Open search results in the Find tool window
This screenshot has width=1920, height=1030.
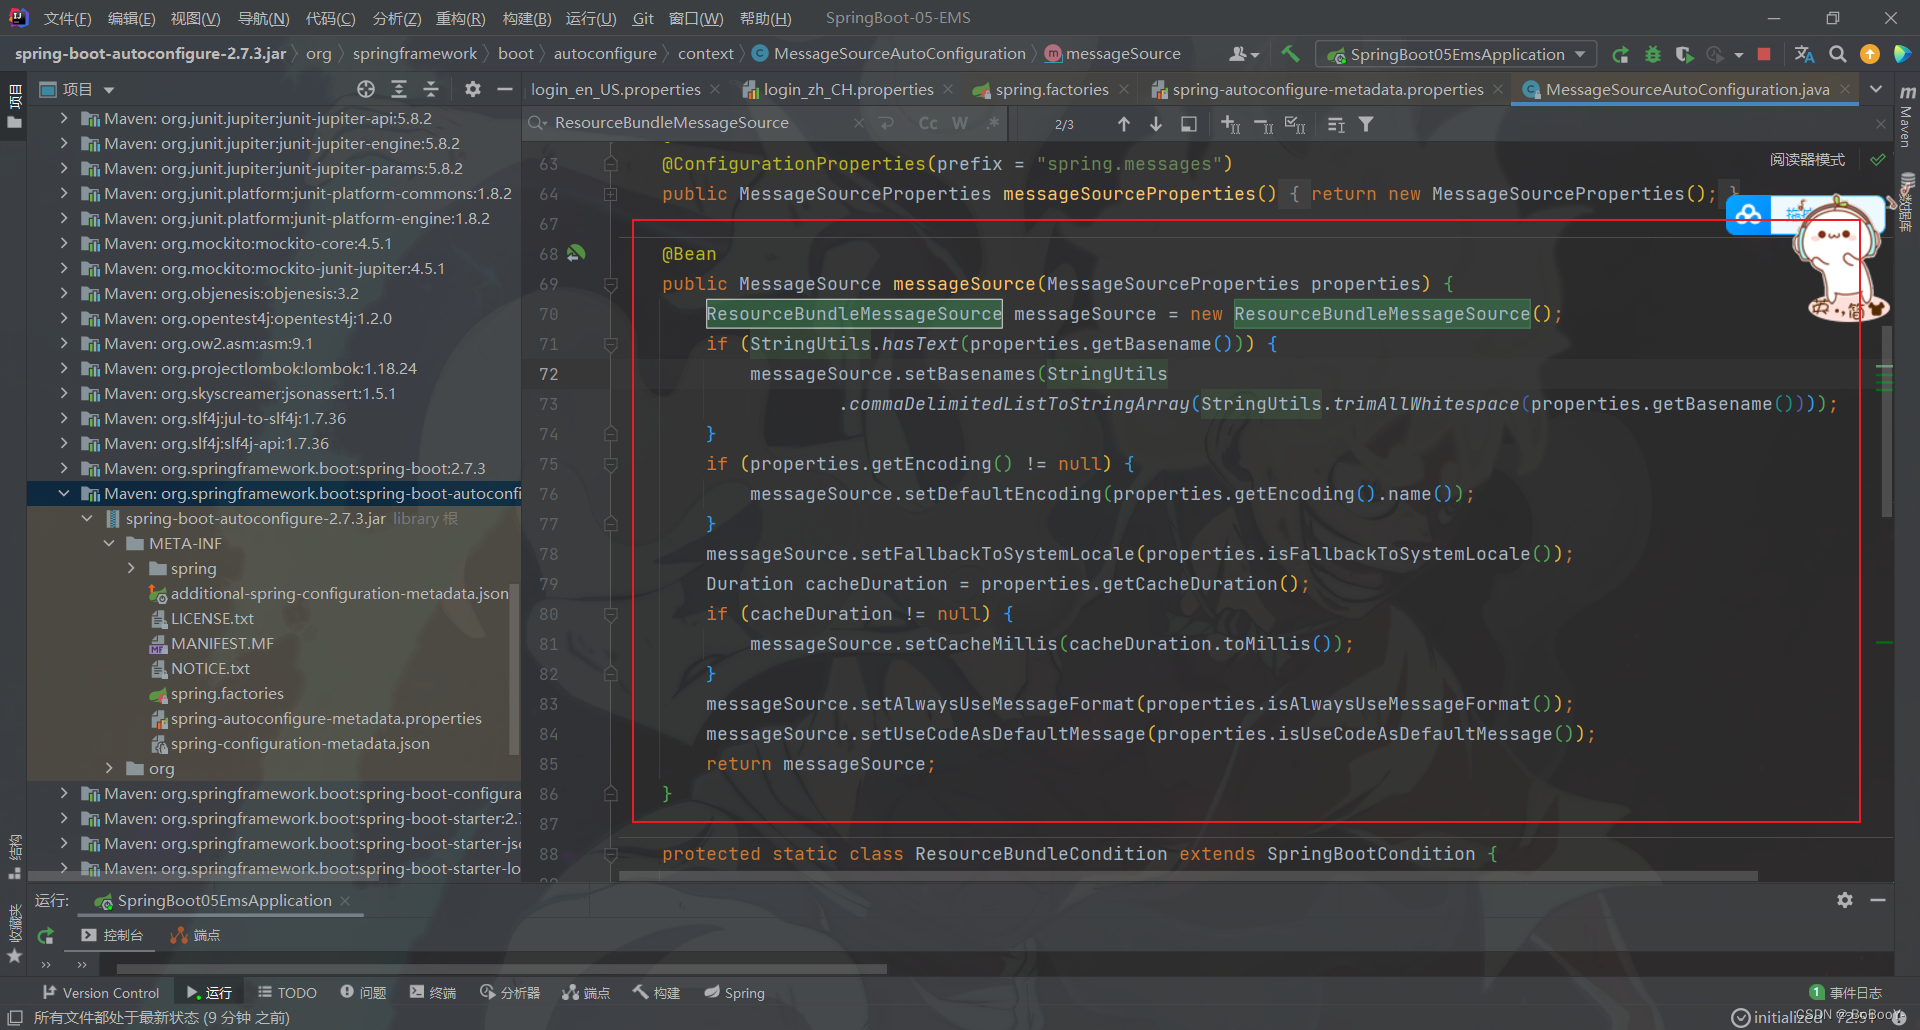coord(1189,124)
